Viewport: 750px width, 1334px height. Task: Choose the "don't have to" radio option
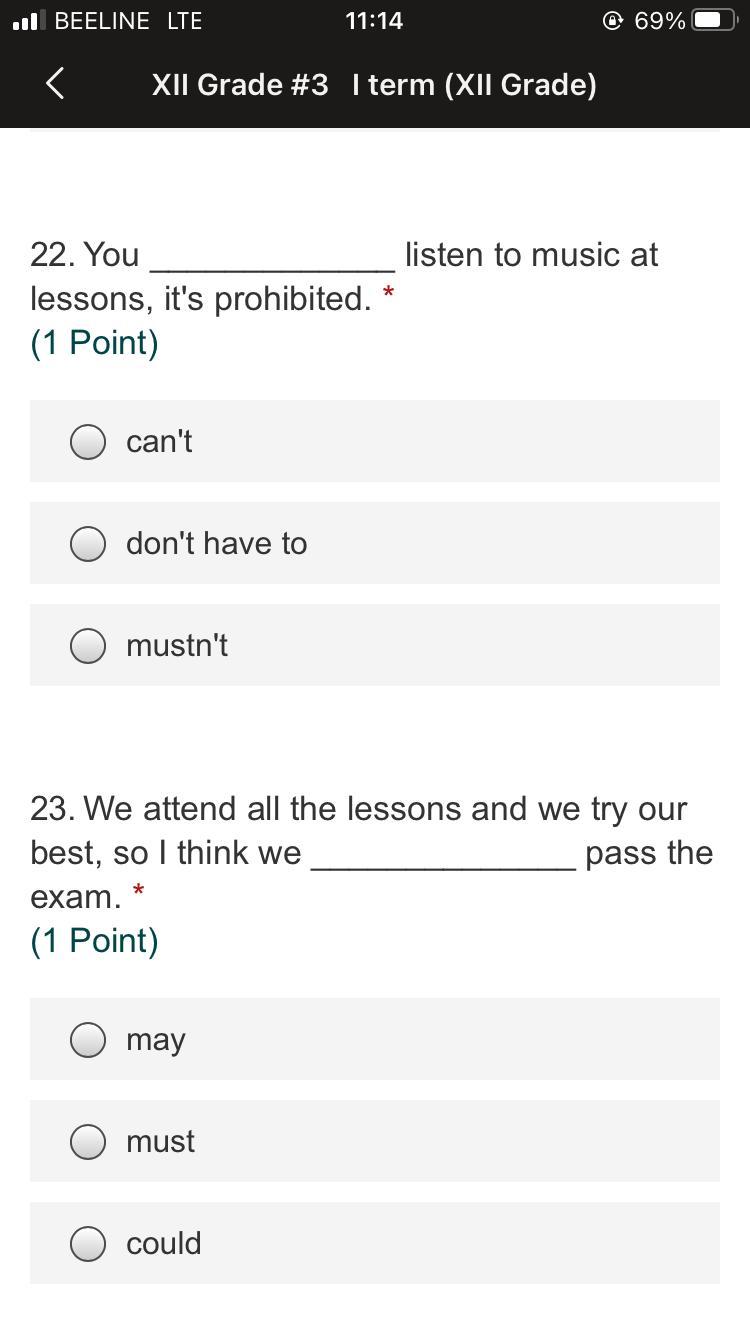pyautogui.click(x=88, y=543)
